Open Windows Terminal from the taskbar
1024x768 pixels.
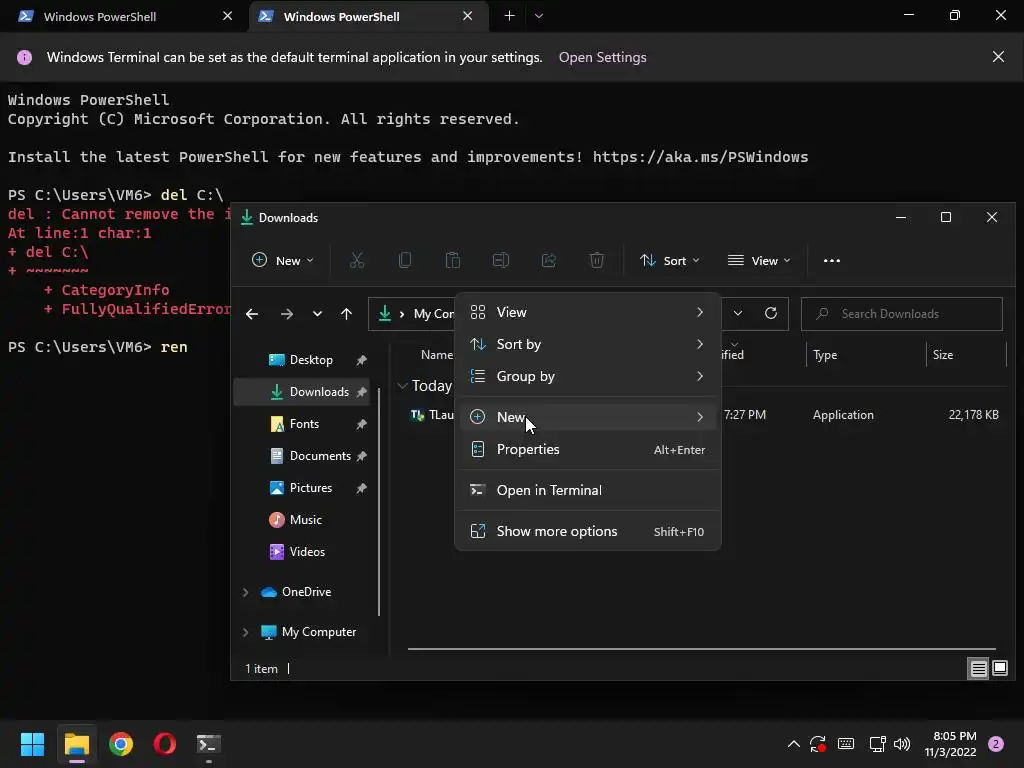pos(209,744)
